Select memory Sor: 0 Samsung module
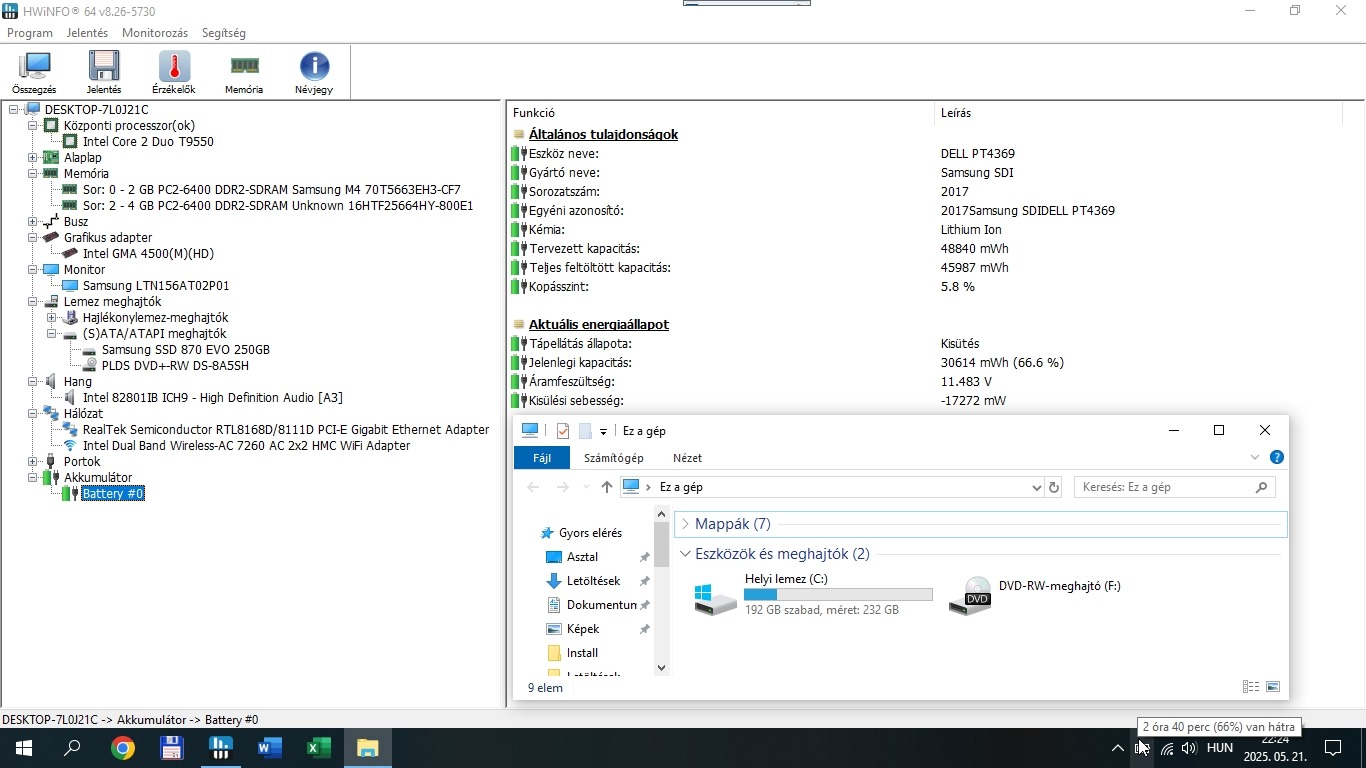Image resolution: width=1366 pixels, height=768 pixels. (271, 190)
